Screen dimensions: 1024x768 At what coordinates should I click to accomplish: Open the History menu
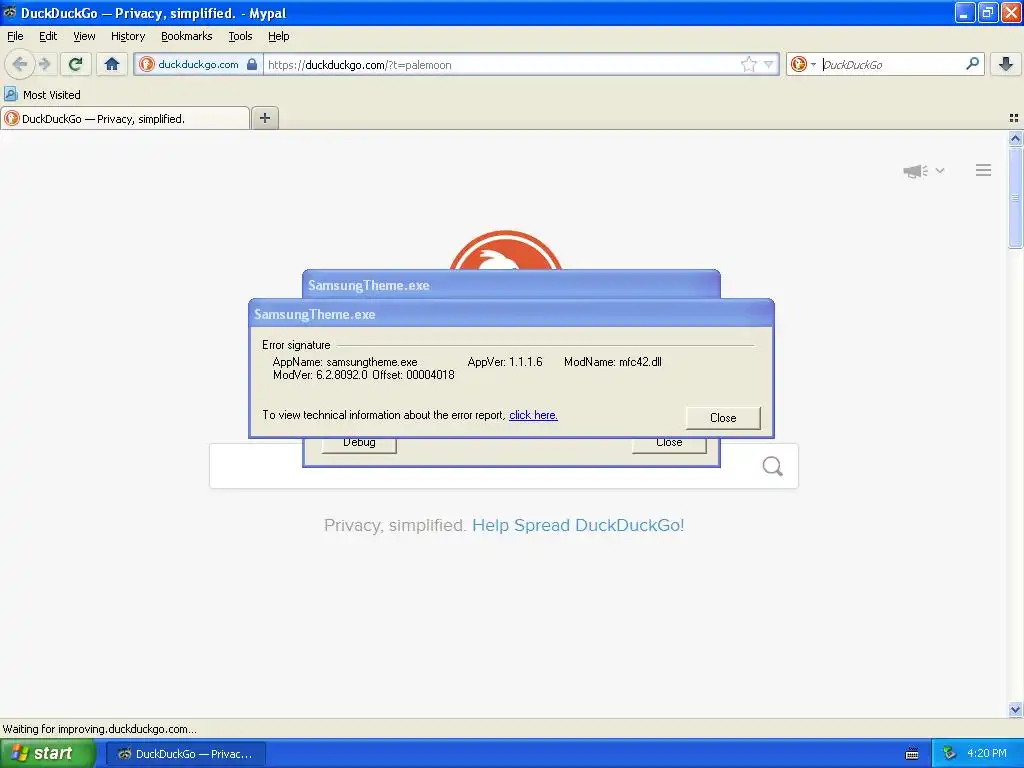point(128,36)
